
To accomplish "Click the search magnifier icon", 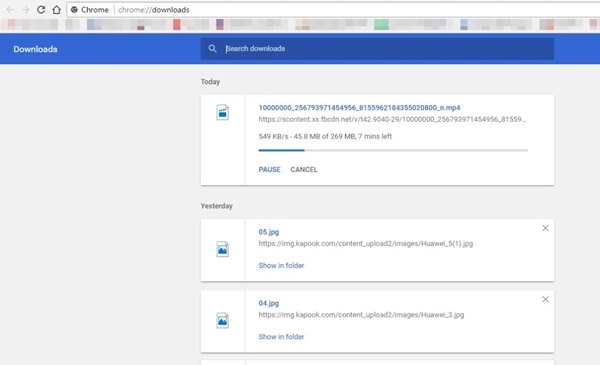I will (x=212, y=49).
